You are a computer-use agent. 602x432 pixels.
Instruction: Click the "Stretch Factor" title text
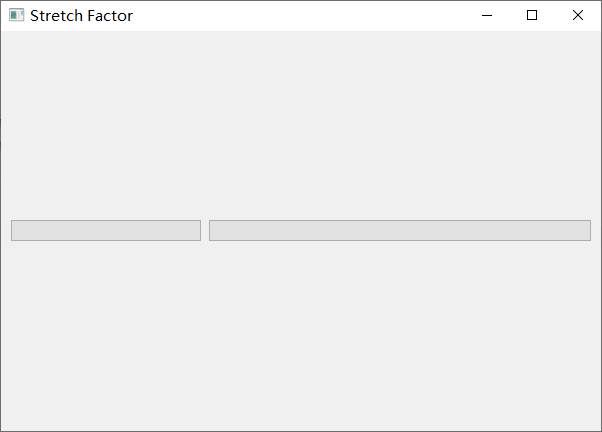[x=81, y=16]
